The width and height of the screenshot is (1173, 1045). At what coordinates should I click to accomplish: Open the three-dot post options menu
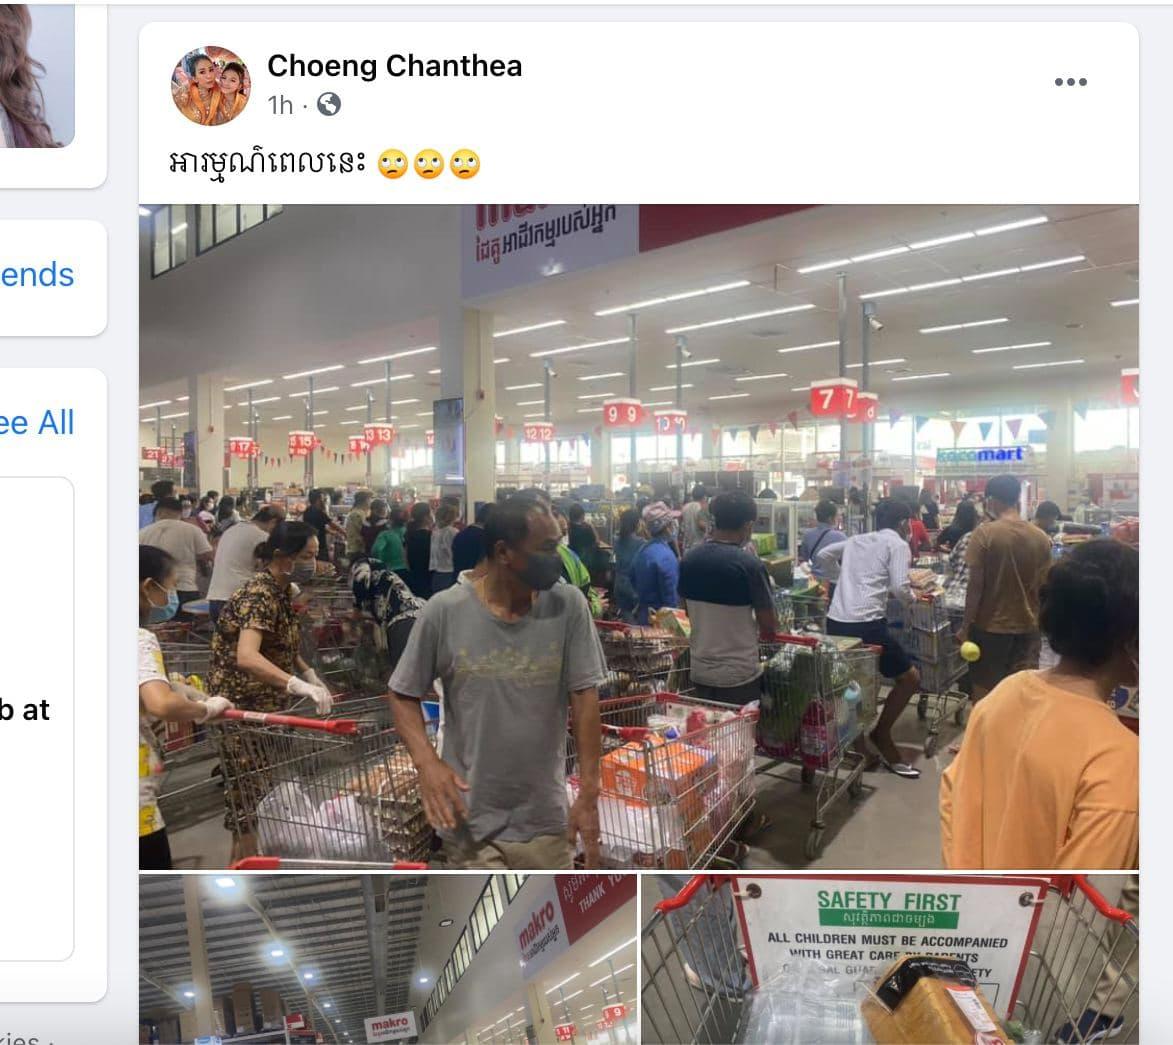[x=1071, y=82]
